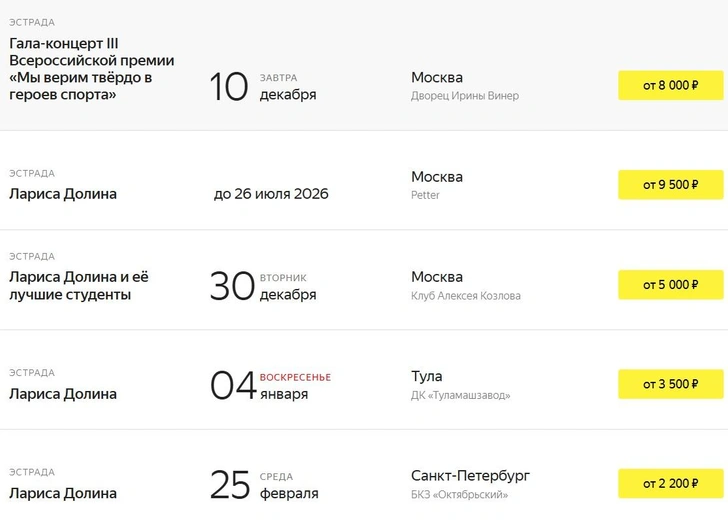Open the Лариса Долина concert in Тула
Screen dimensions: 728x527
(63, 394)
